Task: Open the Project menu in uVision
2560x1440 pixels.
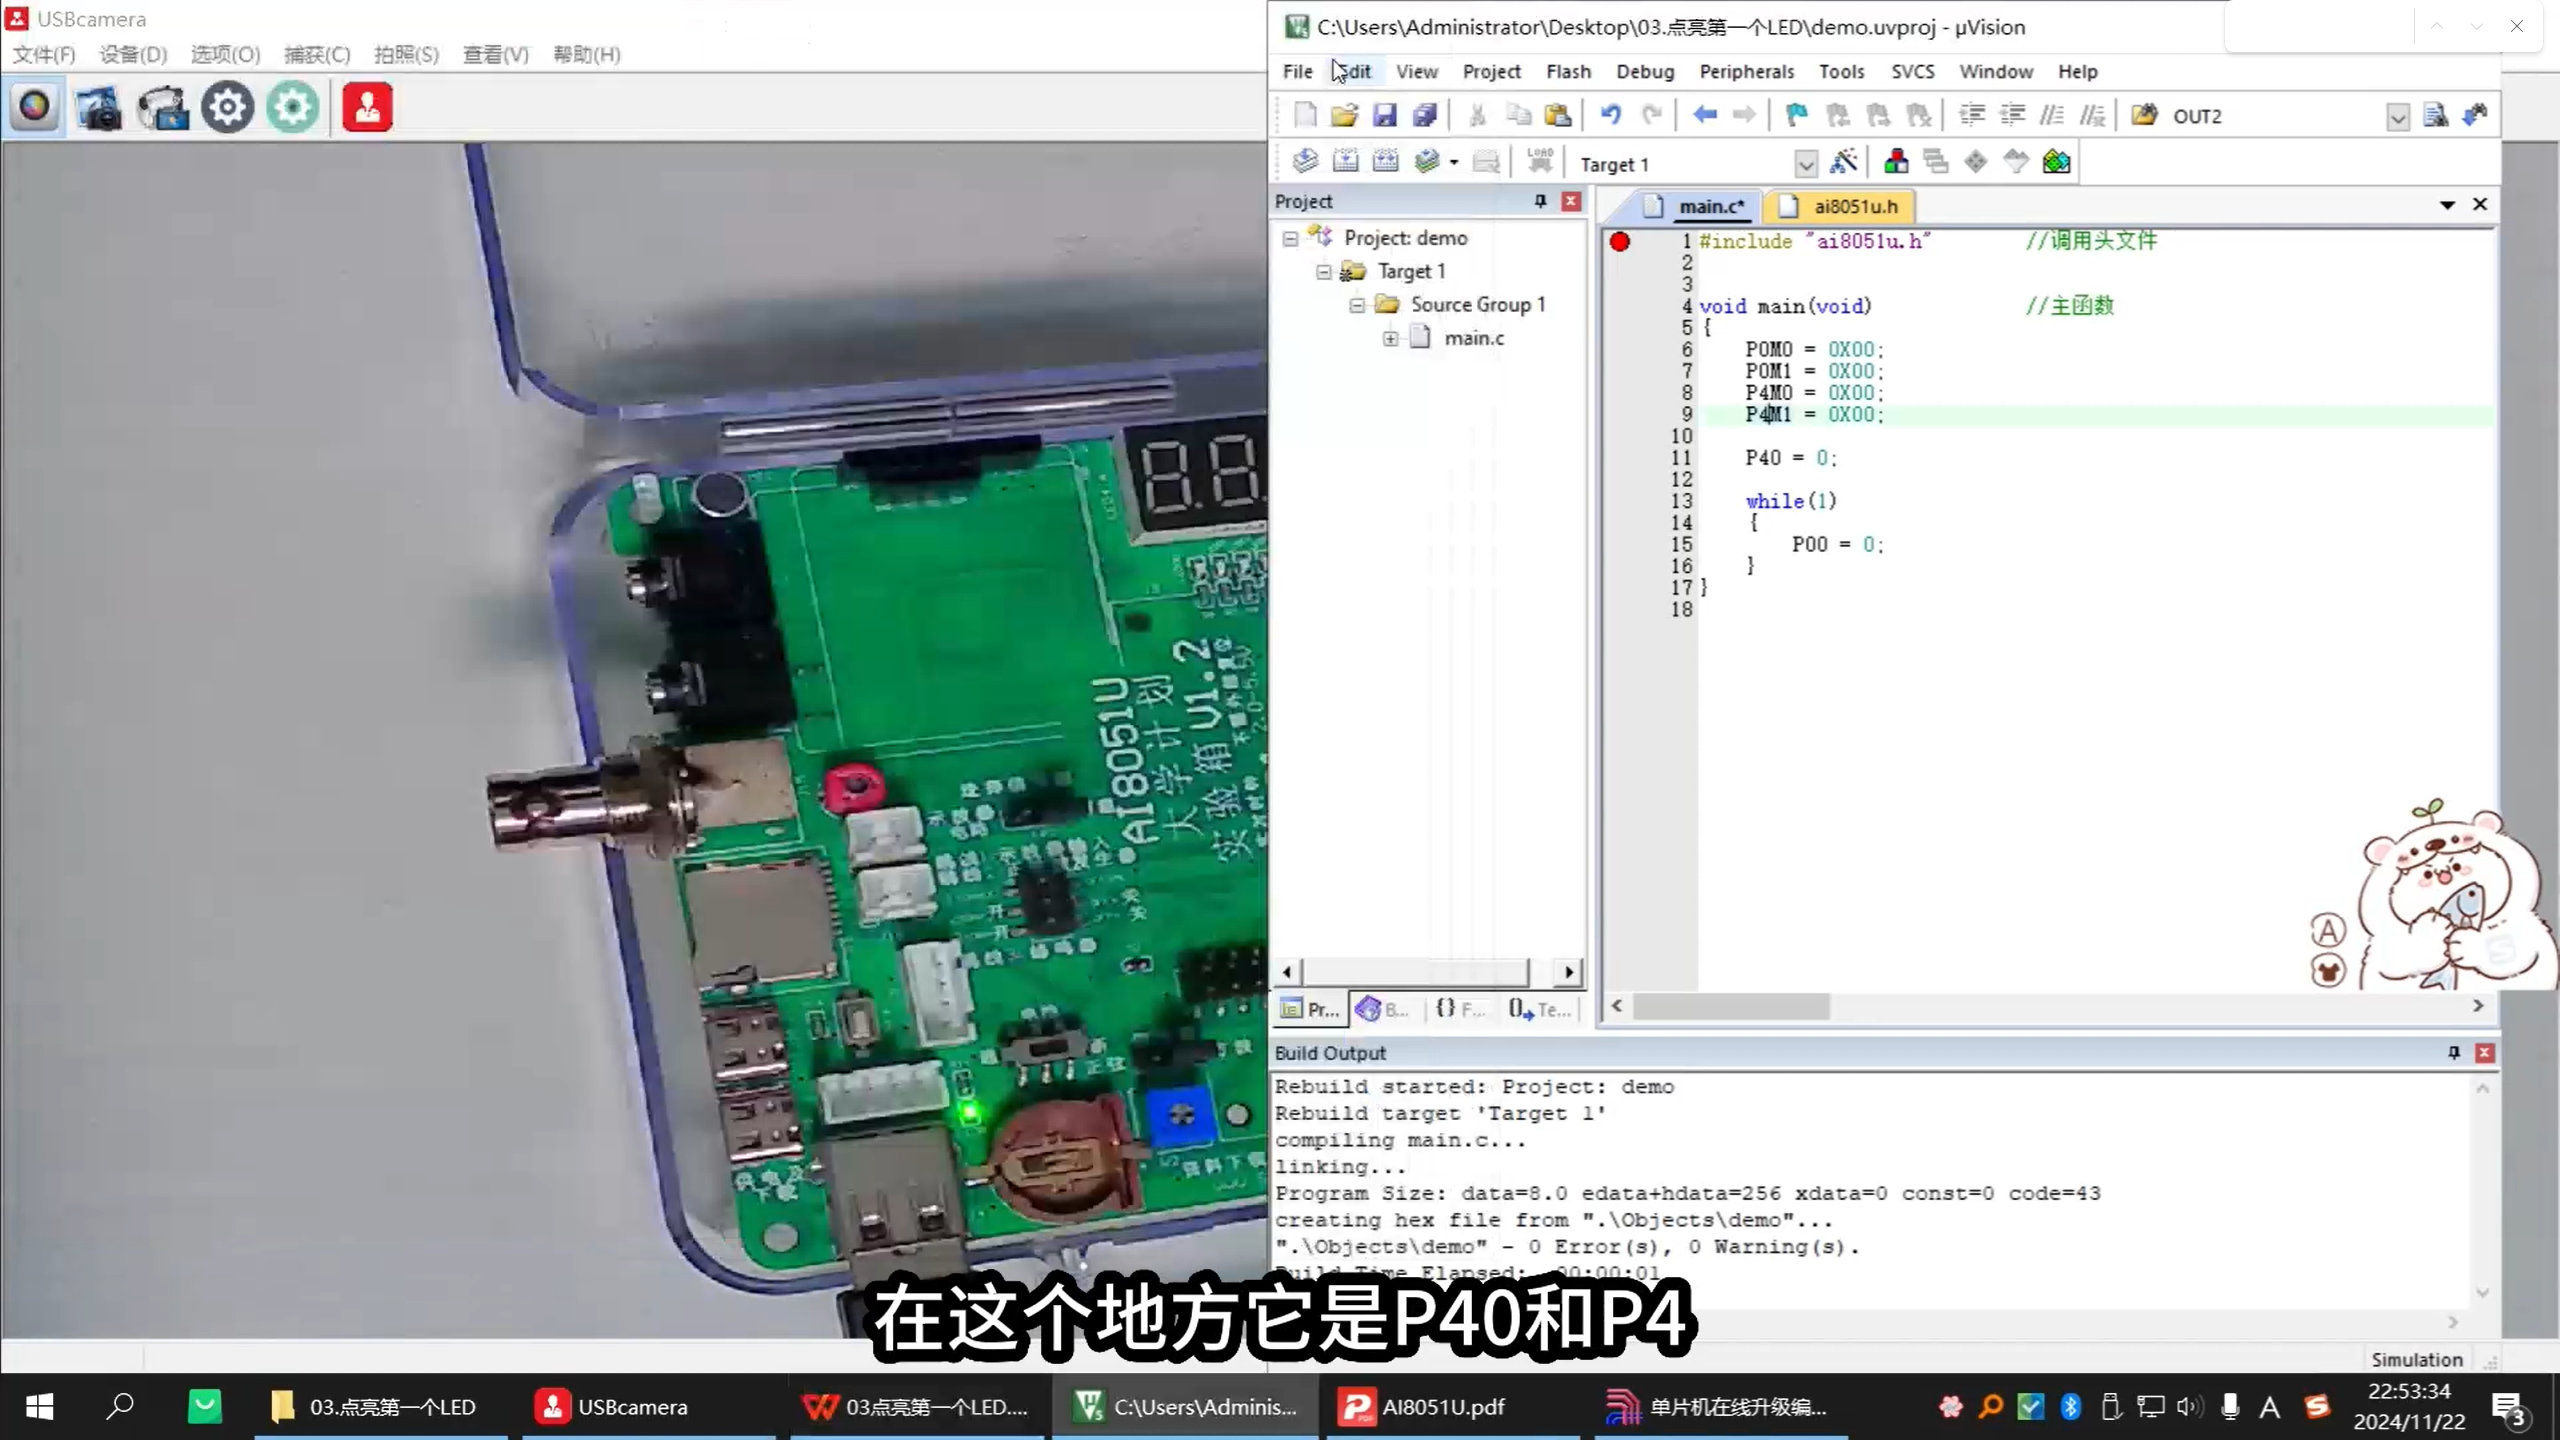Action: (x=1491, y=71)
